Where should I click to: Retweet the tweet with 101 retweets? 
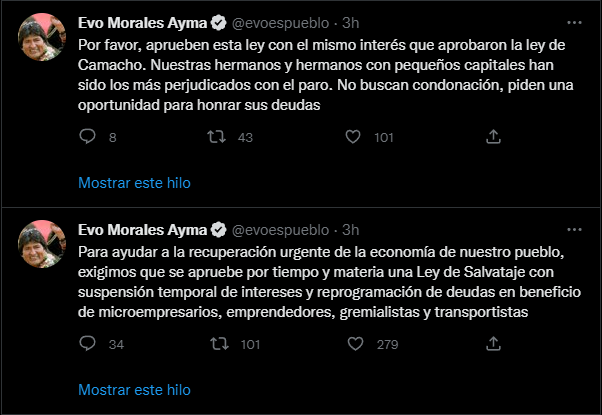point(219,344)
